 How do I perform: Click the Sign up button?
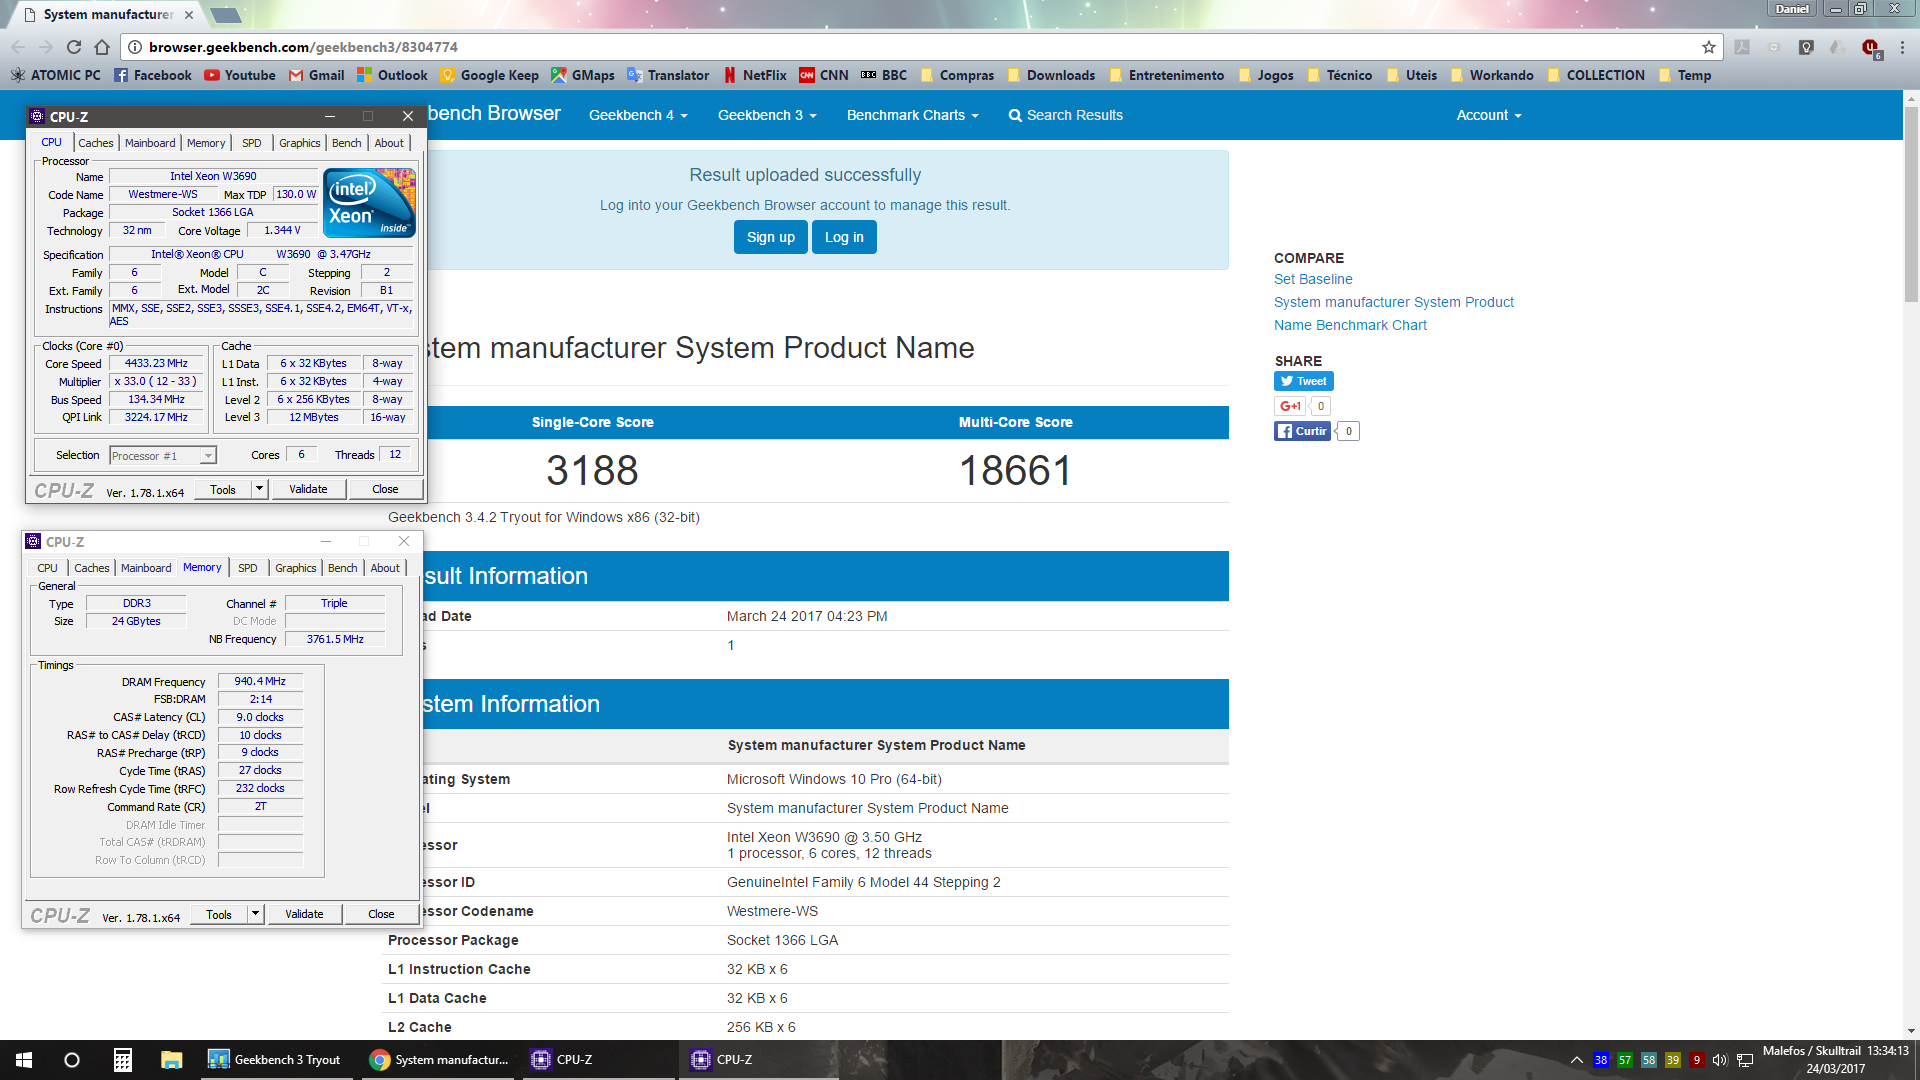coord(770,237)
